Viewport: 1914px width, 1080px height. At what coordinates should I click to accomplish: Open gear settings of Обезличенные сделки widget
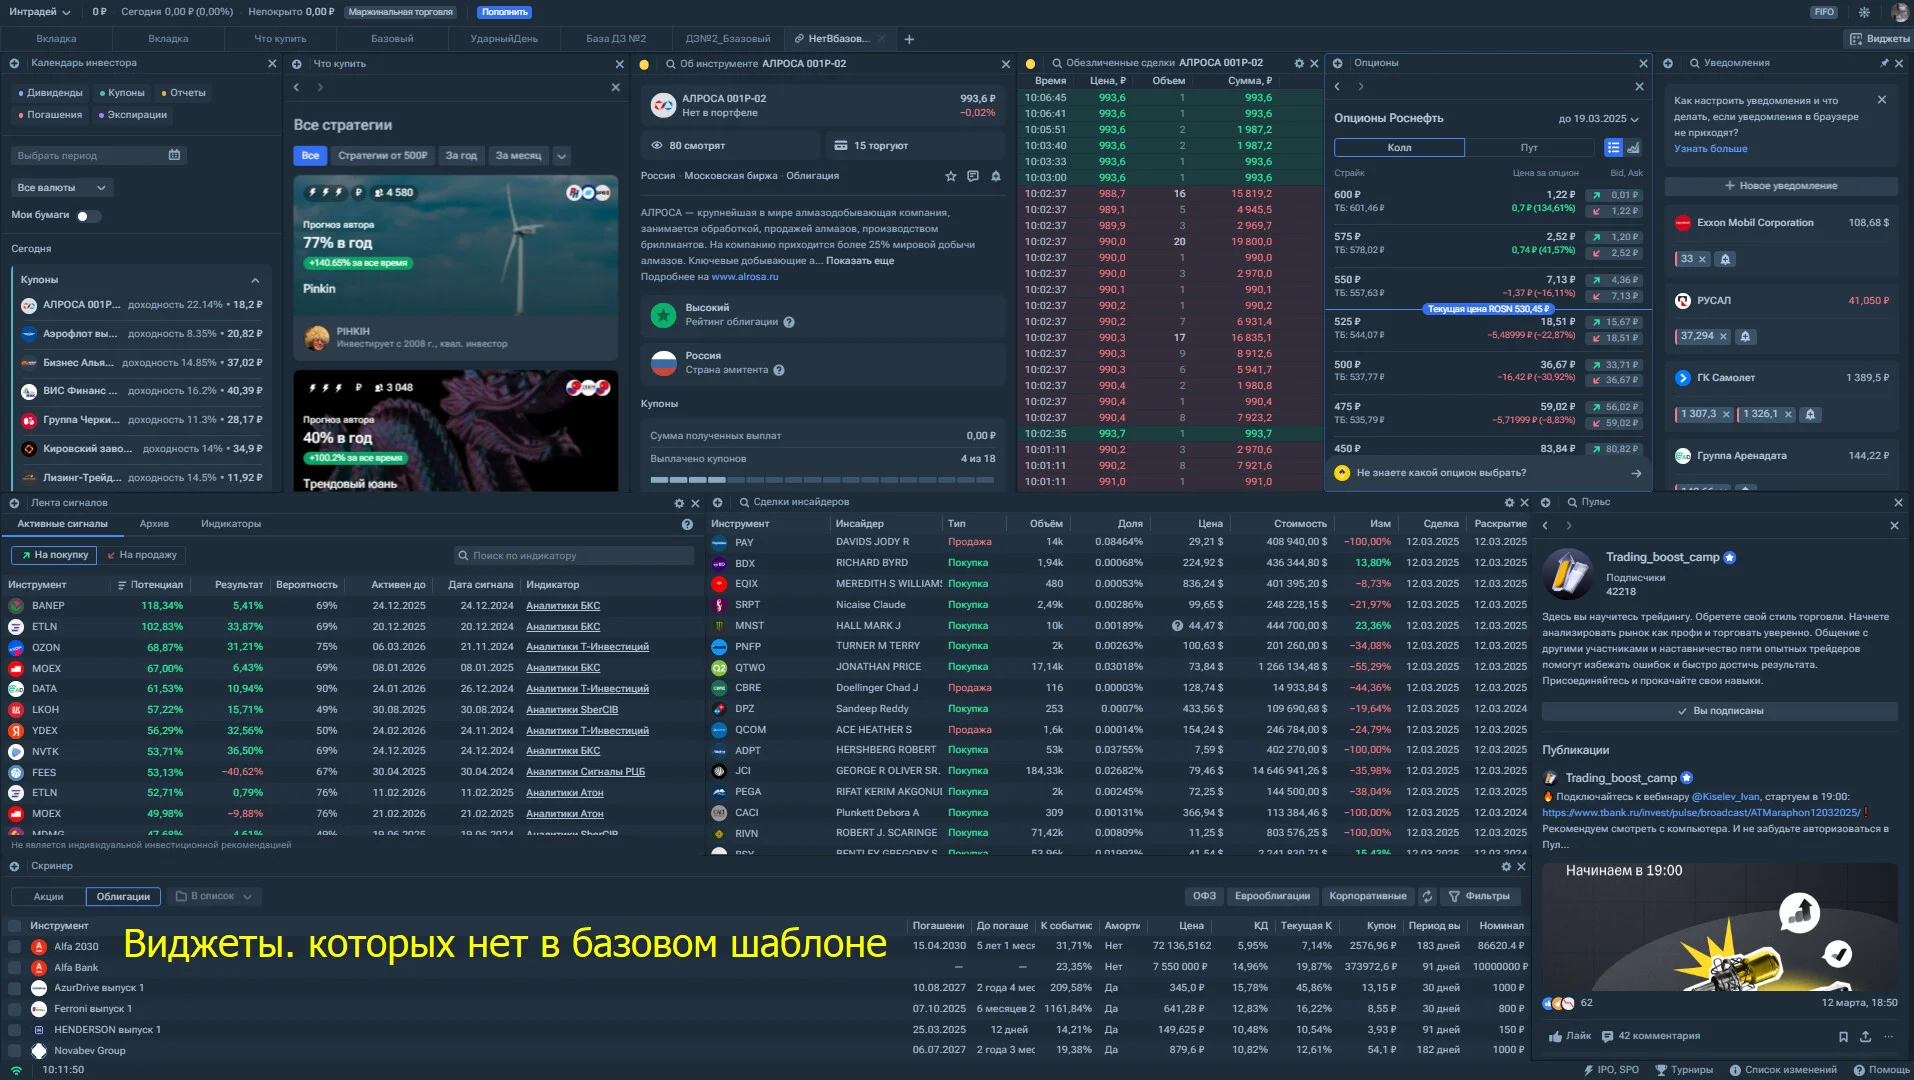click(1299, 63)
